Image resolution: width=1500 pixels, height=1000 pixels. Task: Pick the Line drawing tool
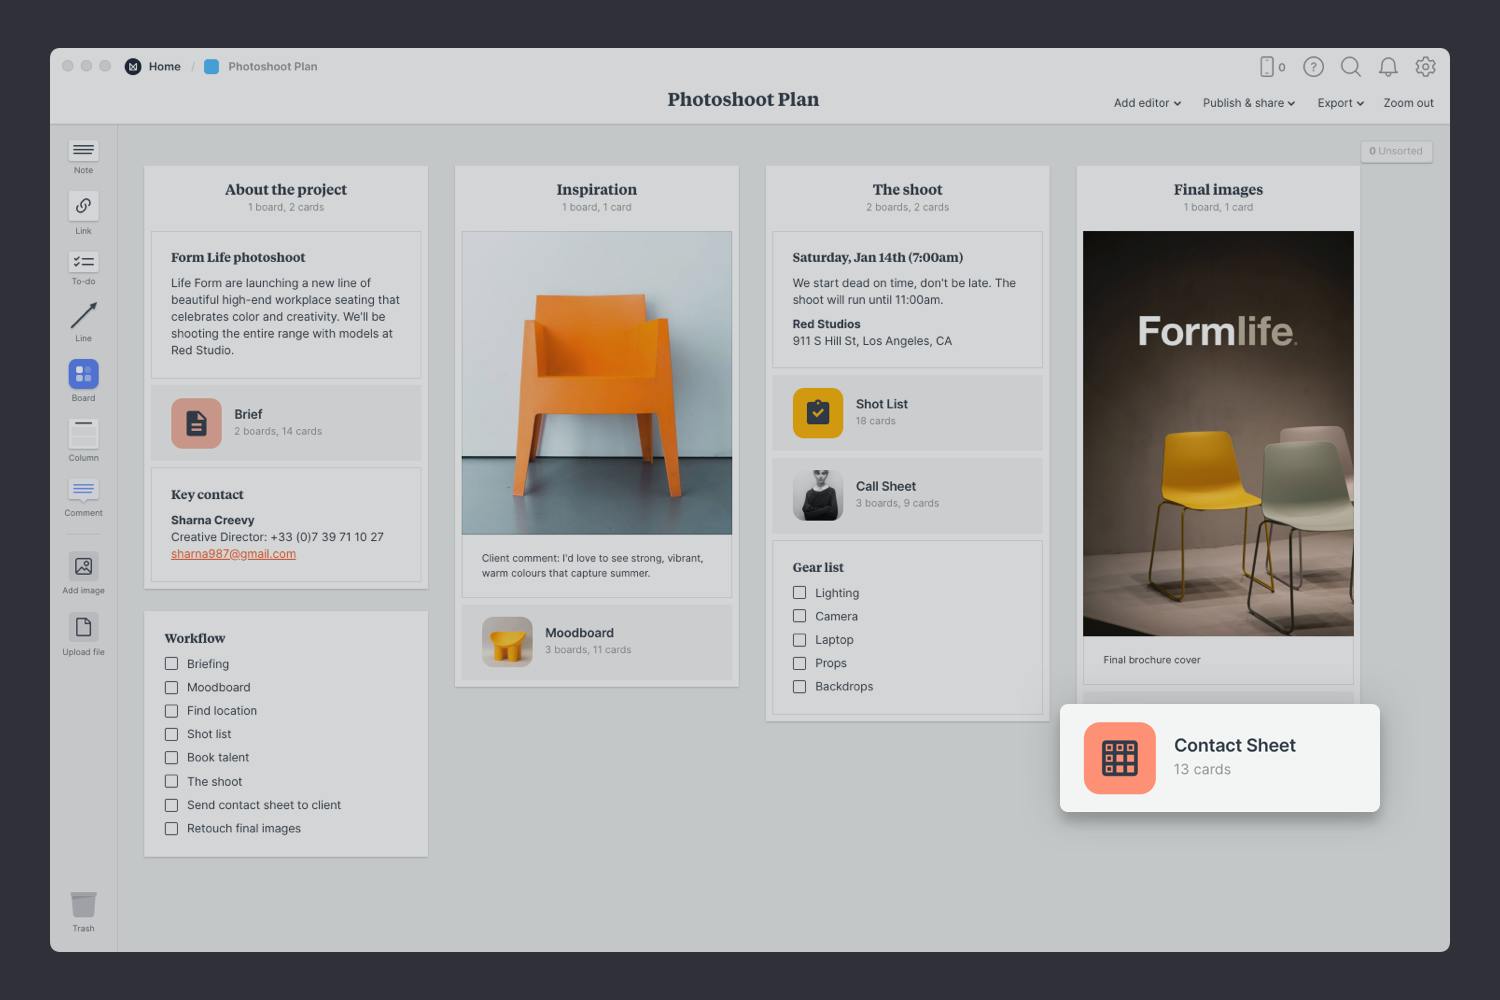click(x=83, y=316)
